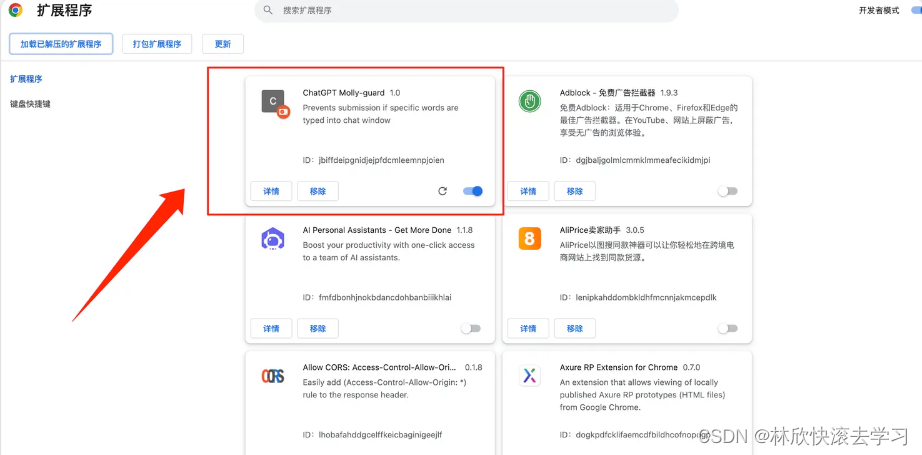Click the 更新 button
The width and height of the screenshot is (922, 455).
click(x=223, y=44)
